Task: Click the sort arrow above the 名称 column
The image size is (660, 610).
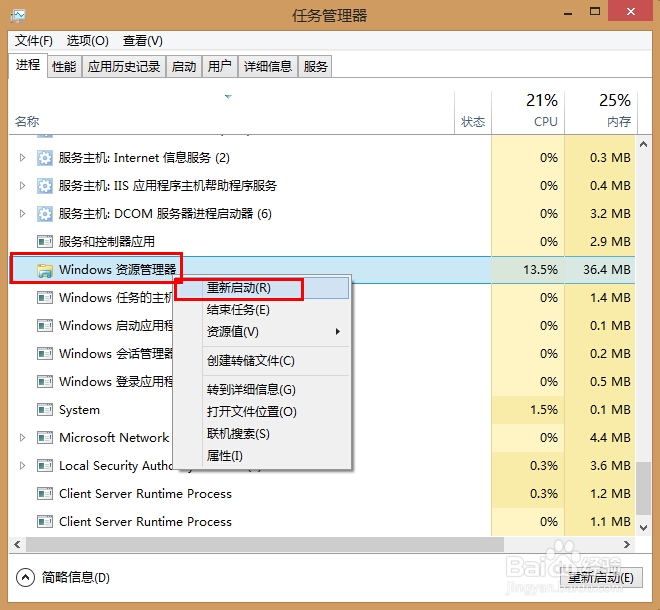Action: coord(228,97)
